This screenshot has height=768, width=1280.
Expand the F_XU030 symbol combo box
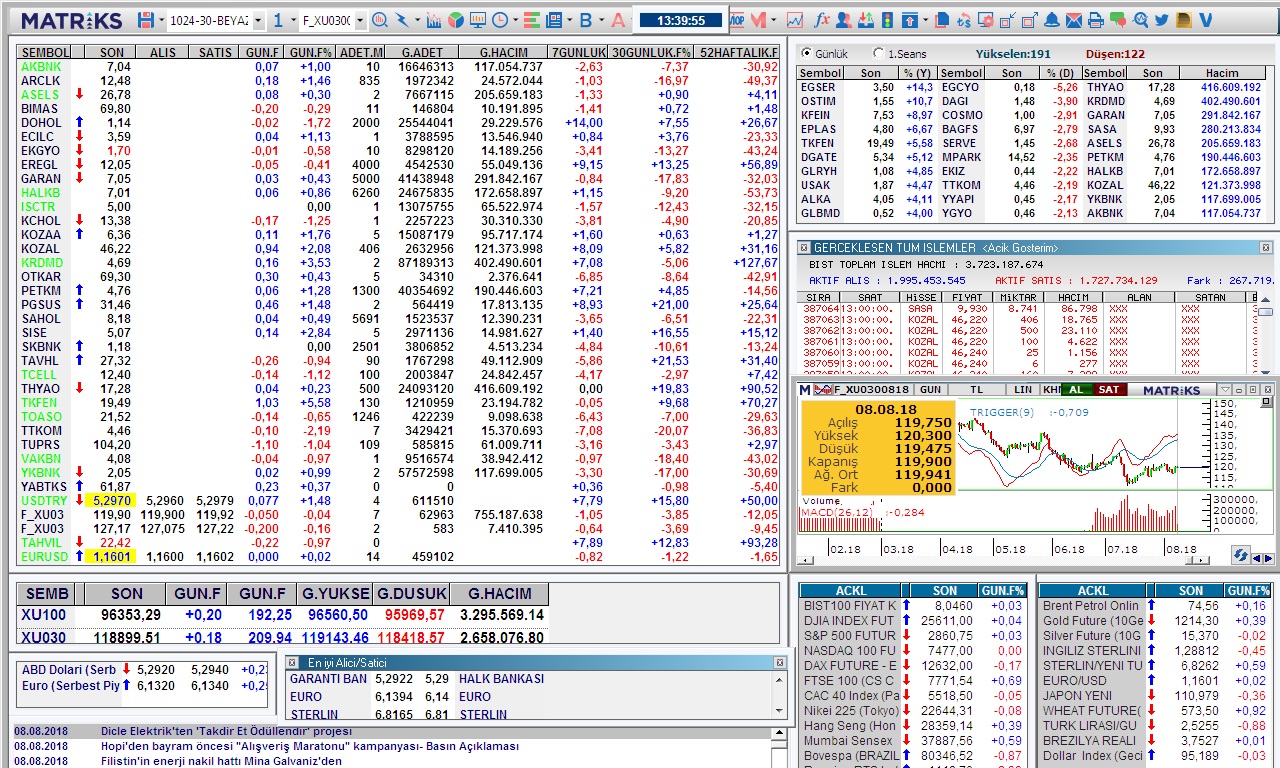[x=360, y=20]
